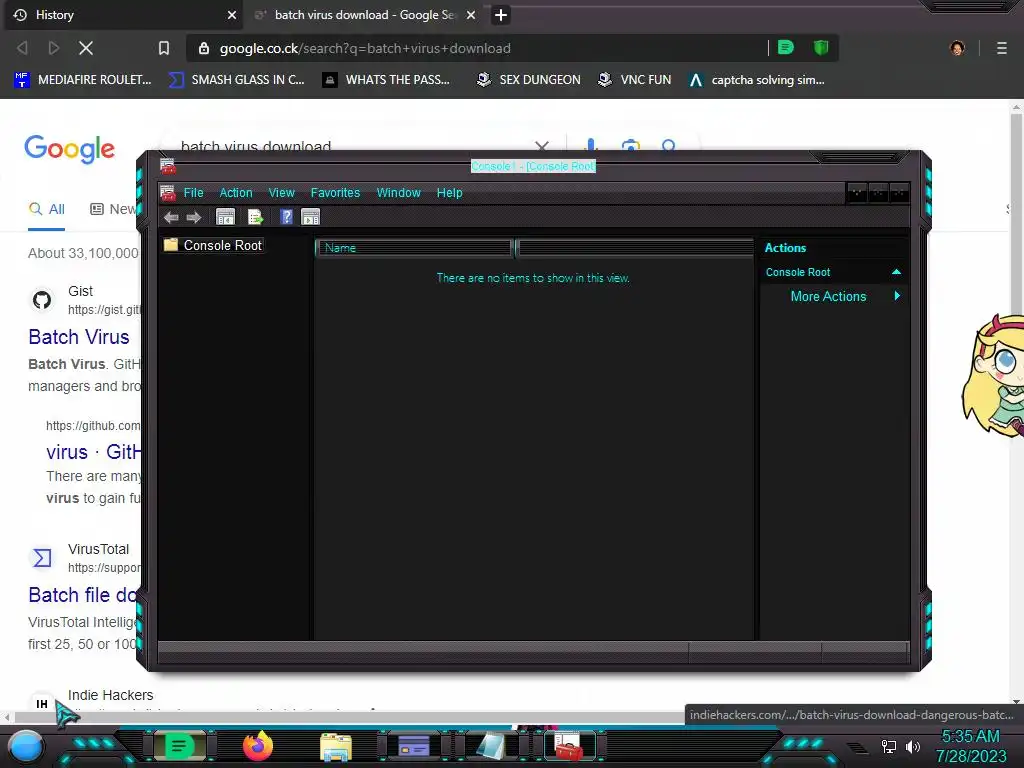Click the green chat extension icon
1024x768 pixels.
pos(786,48)
